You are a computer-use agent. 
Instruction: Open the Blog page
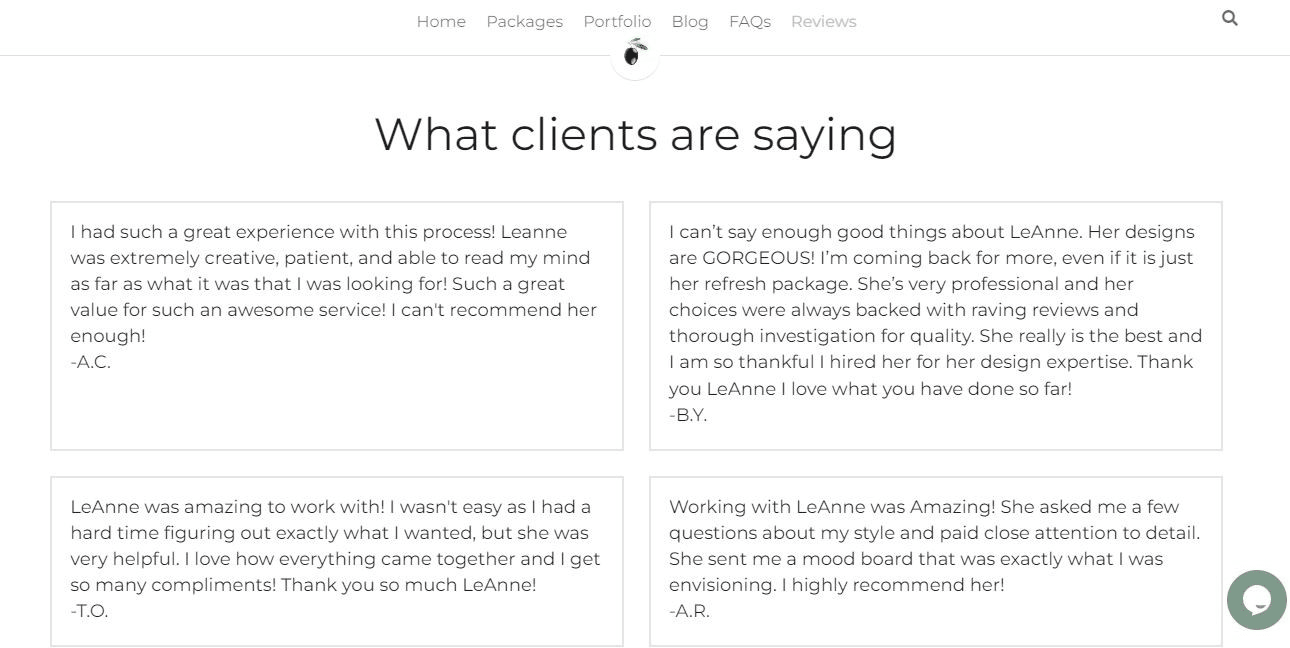coord(690,22)
